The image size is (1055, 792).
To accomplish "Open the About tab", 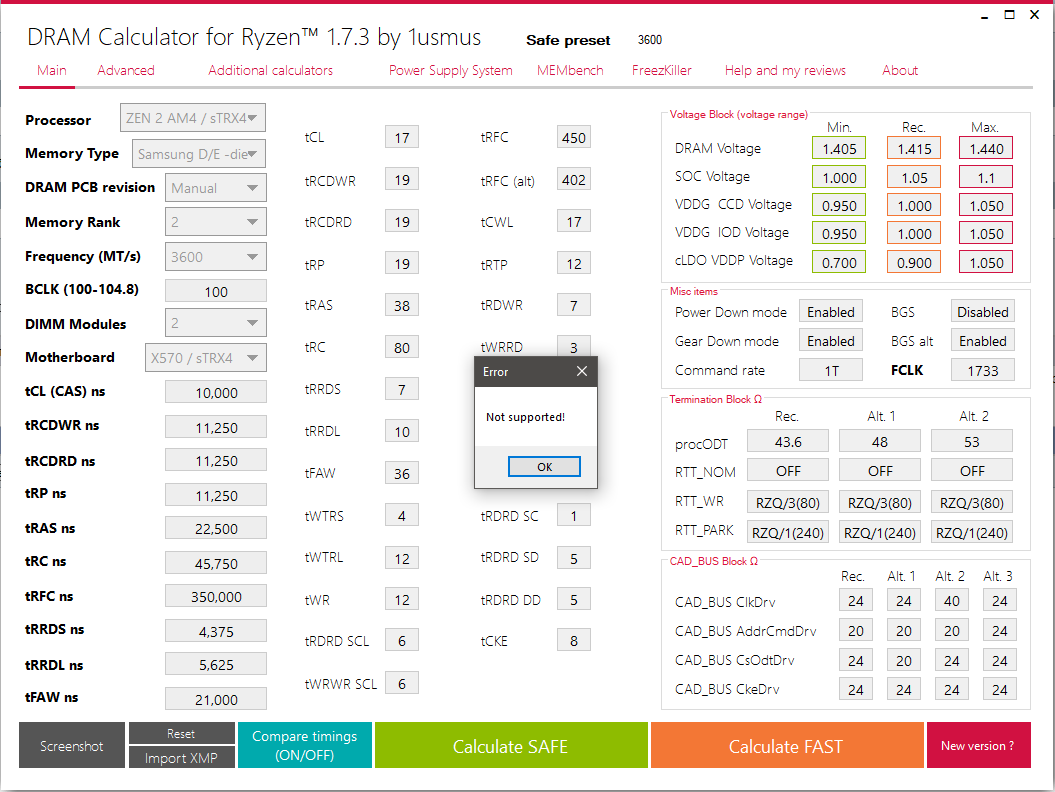I will click(900, 71).
